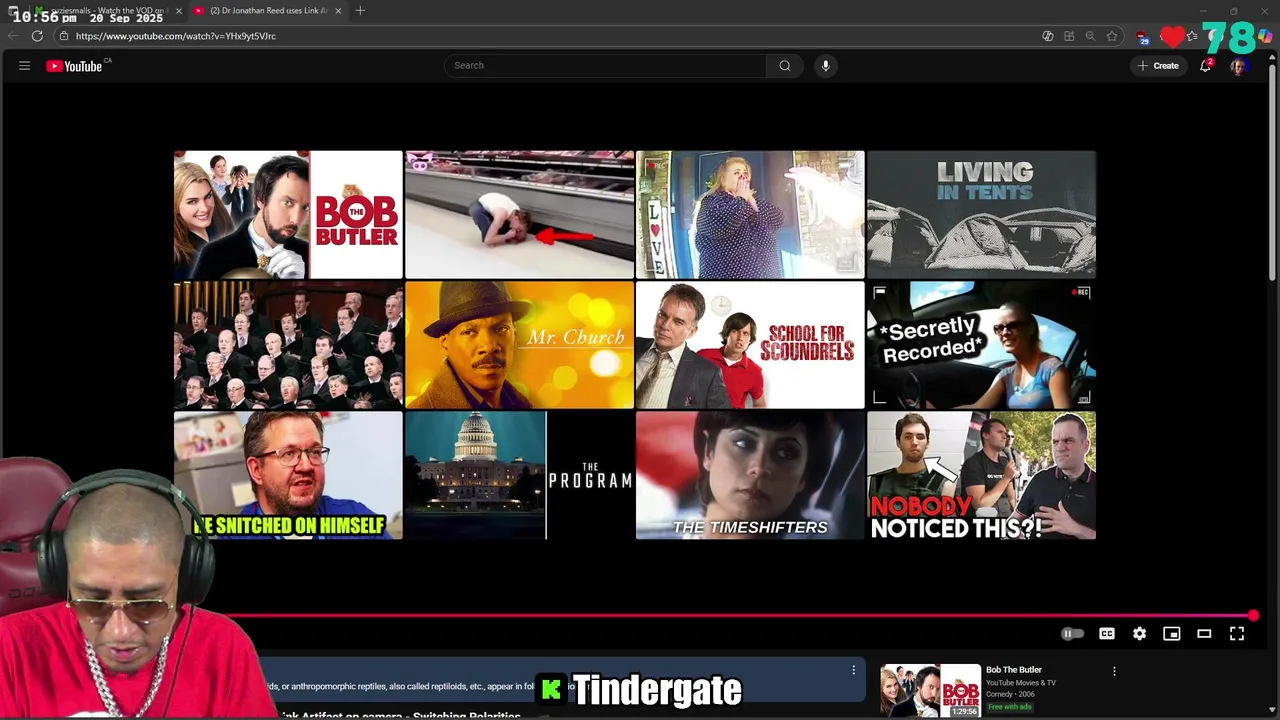The image size is (1280, 720).
Task: Select the browser address bar URL
Action: pyautogui.click(x=175, y=36)
